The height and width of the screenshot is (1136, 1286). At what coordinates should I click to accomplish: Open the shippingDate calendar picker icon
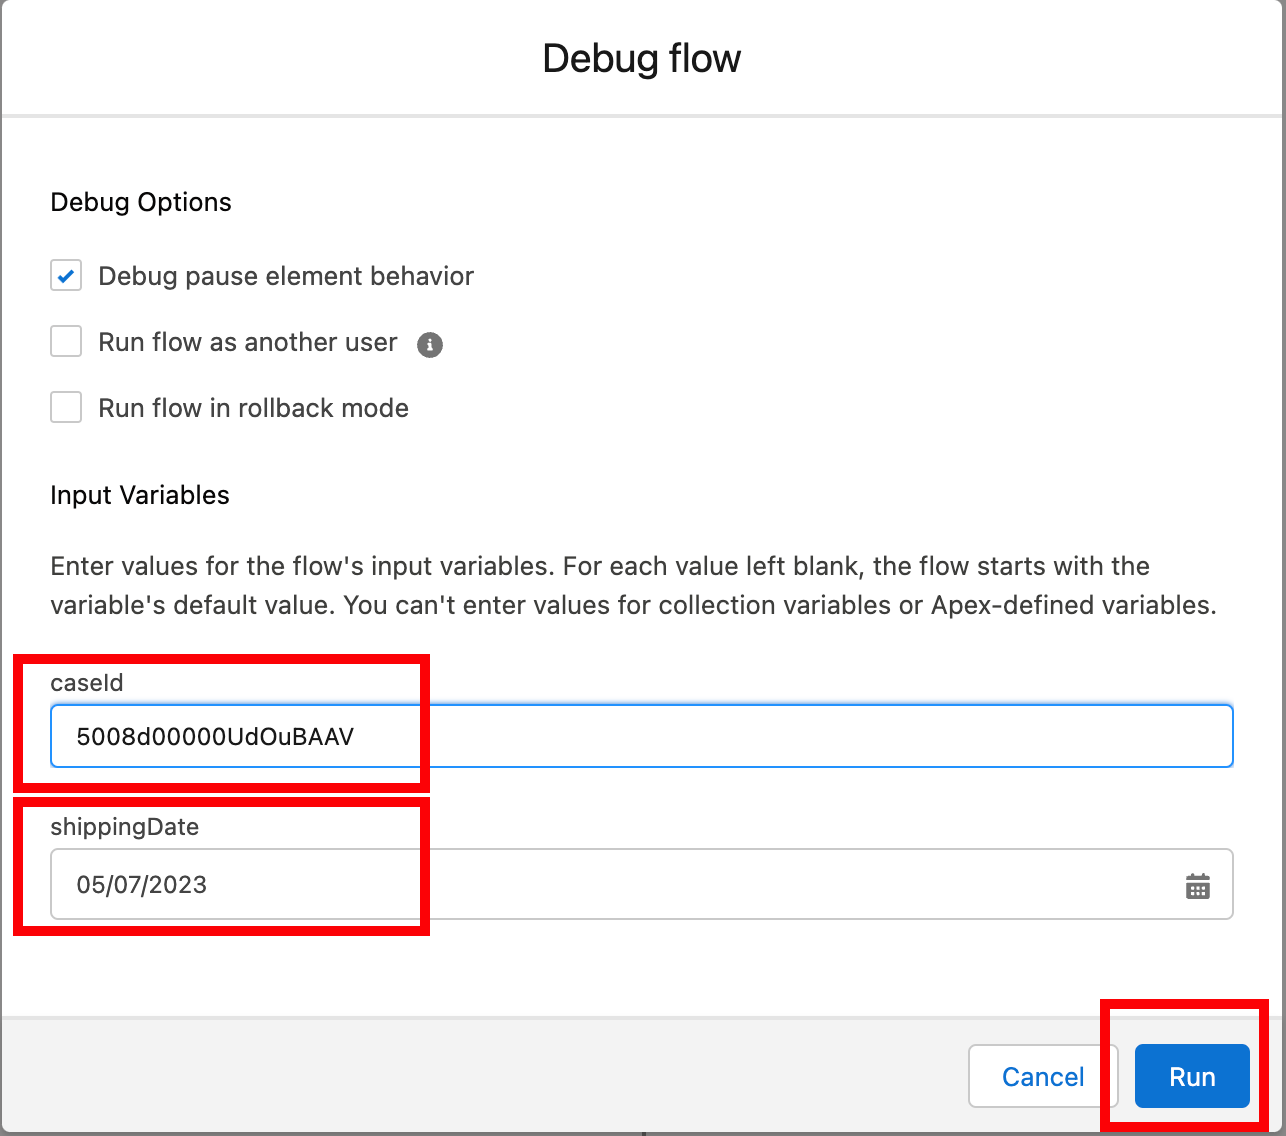(x=1197, y=886)
